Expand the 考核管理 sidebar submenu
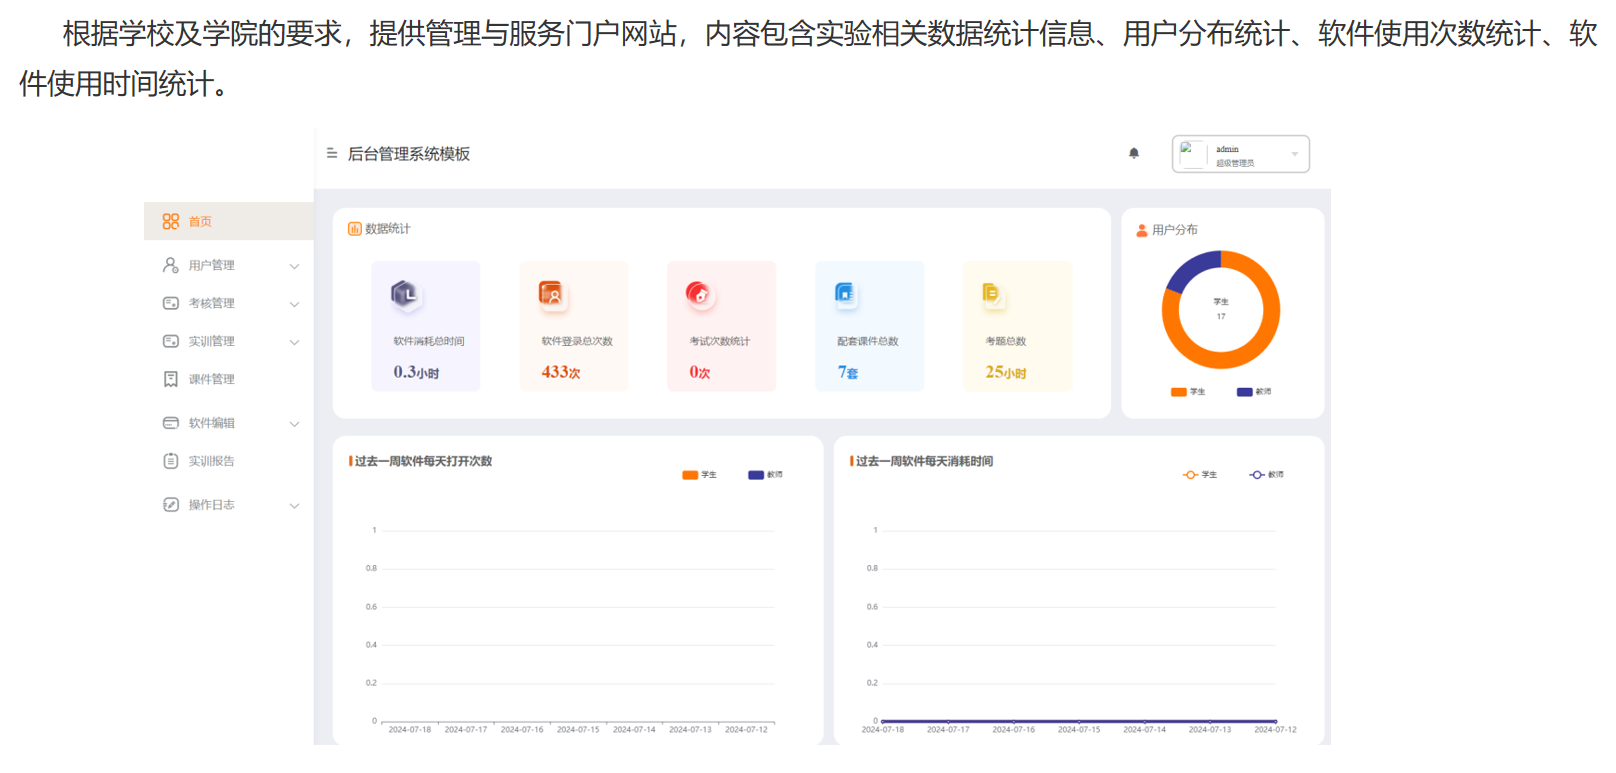The width and height of the screenshot is (1616, 773). (294, 304)
